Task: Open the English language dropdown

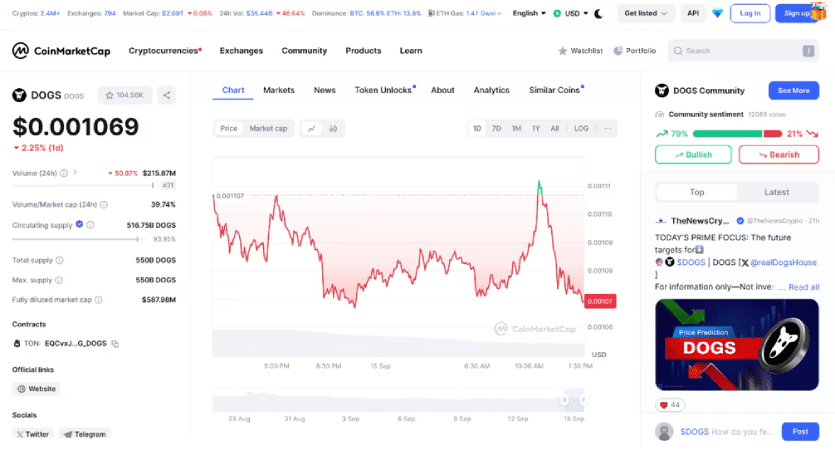Action: click(x=529, y=14)
